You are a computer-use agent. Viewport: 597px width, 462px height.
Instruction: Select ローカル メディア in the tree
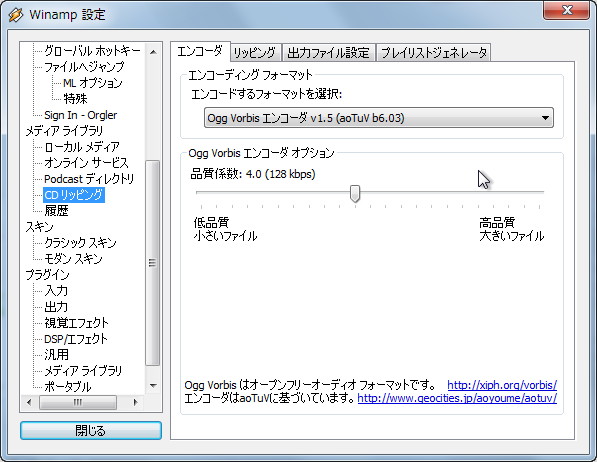(x=82, y=147)
